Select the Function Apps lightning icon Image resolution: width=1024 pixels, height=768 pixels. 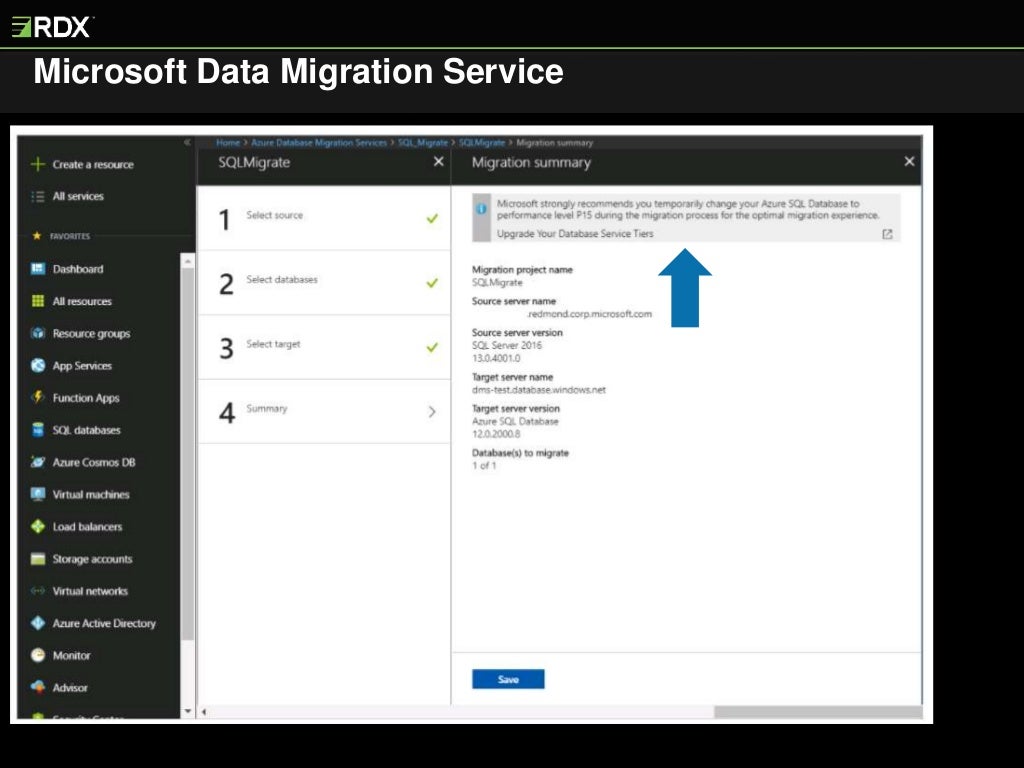[38, 397]
